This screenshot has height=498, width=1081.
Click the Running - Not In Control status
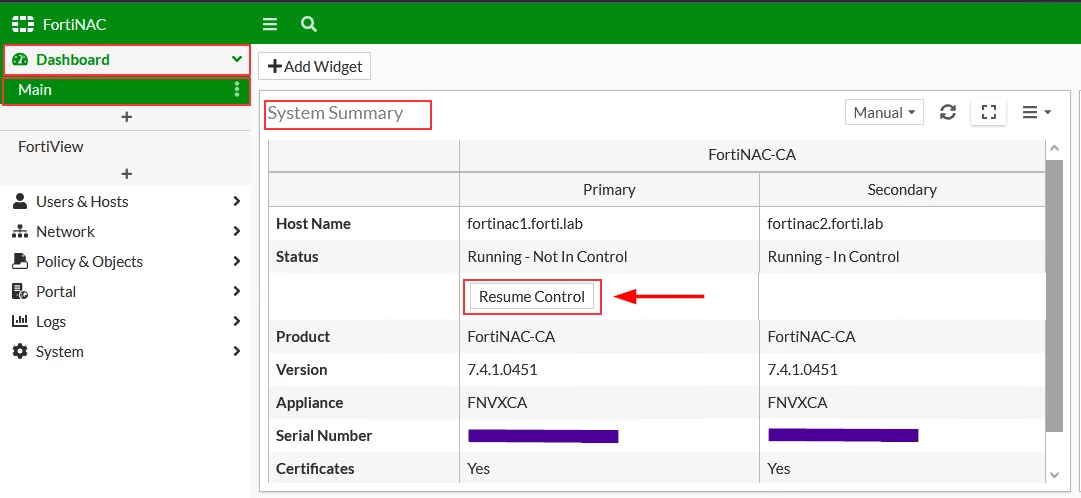(547, 257)
